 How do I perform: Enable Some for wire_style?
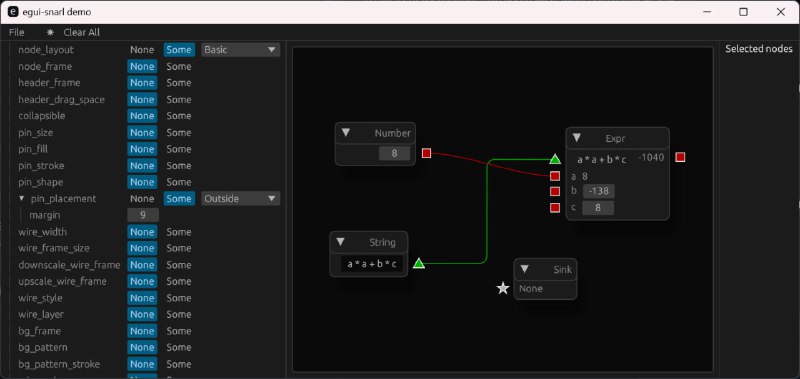pyautogui.click(x=179, y=298)
